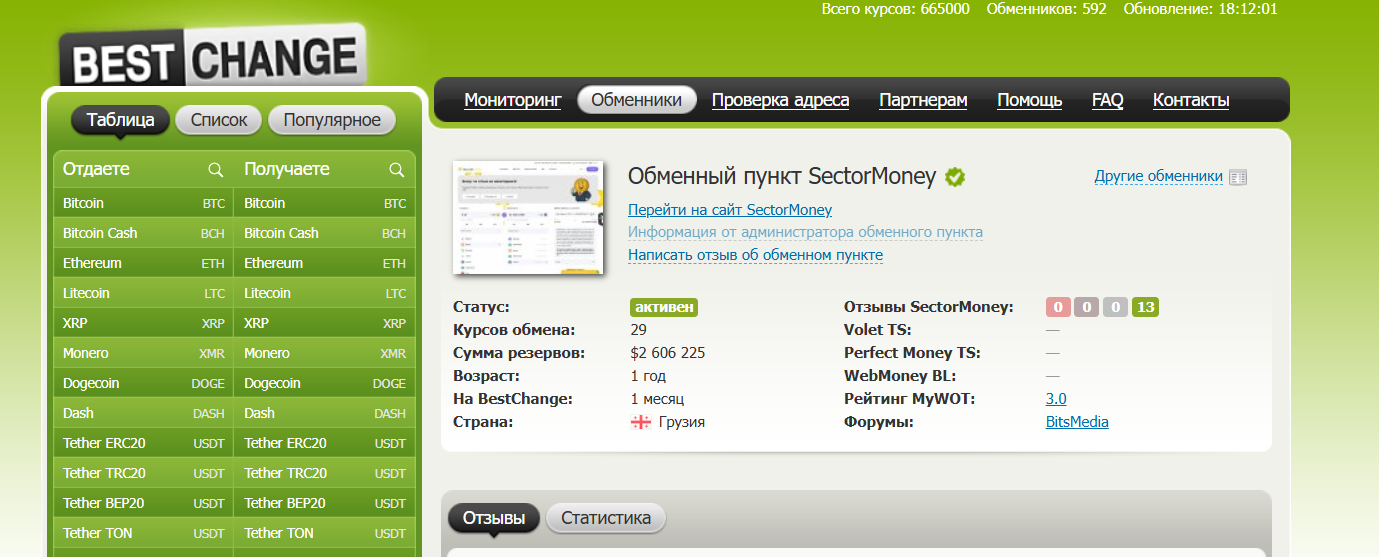Select Tether TRC20 in the Получаете column

(x=325, y=473)
